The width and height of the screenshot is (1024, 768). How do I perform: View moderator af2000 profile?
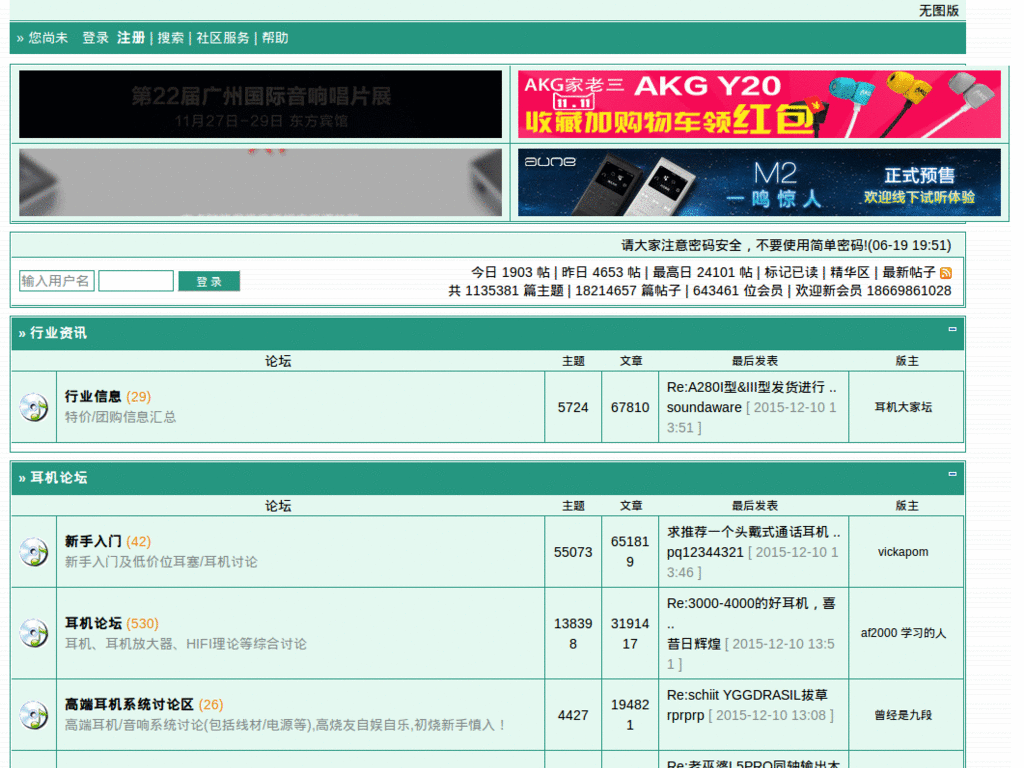[x=878, y=633]
